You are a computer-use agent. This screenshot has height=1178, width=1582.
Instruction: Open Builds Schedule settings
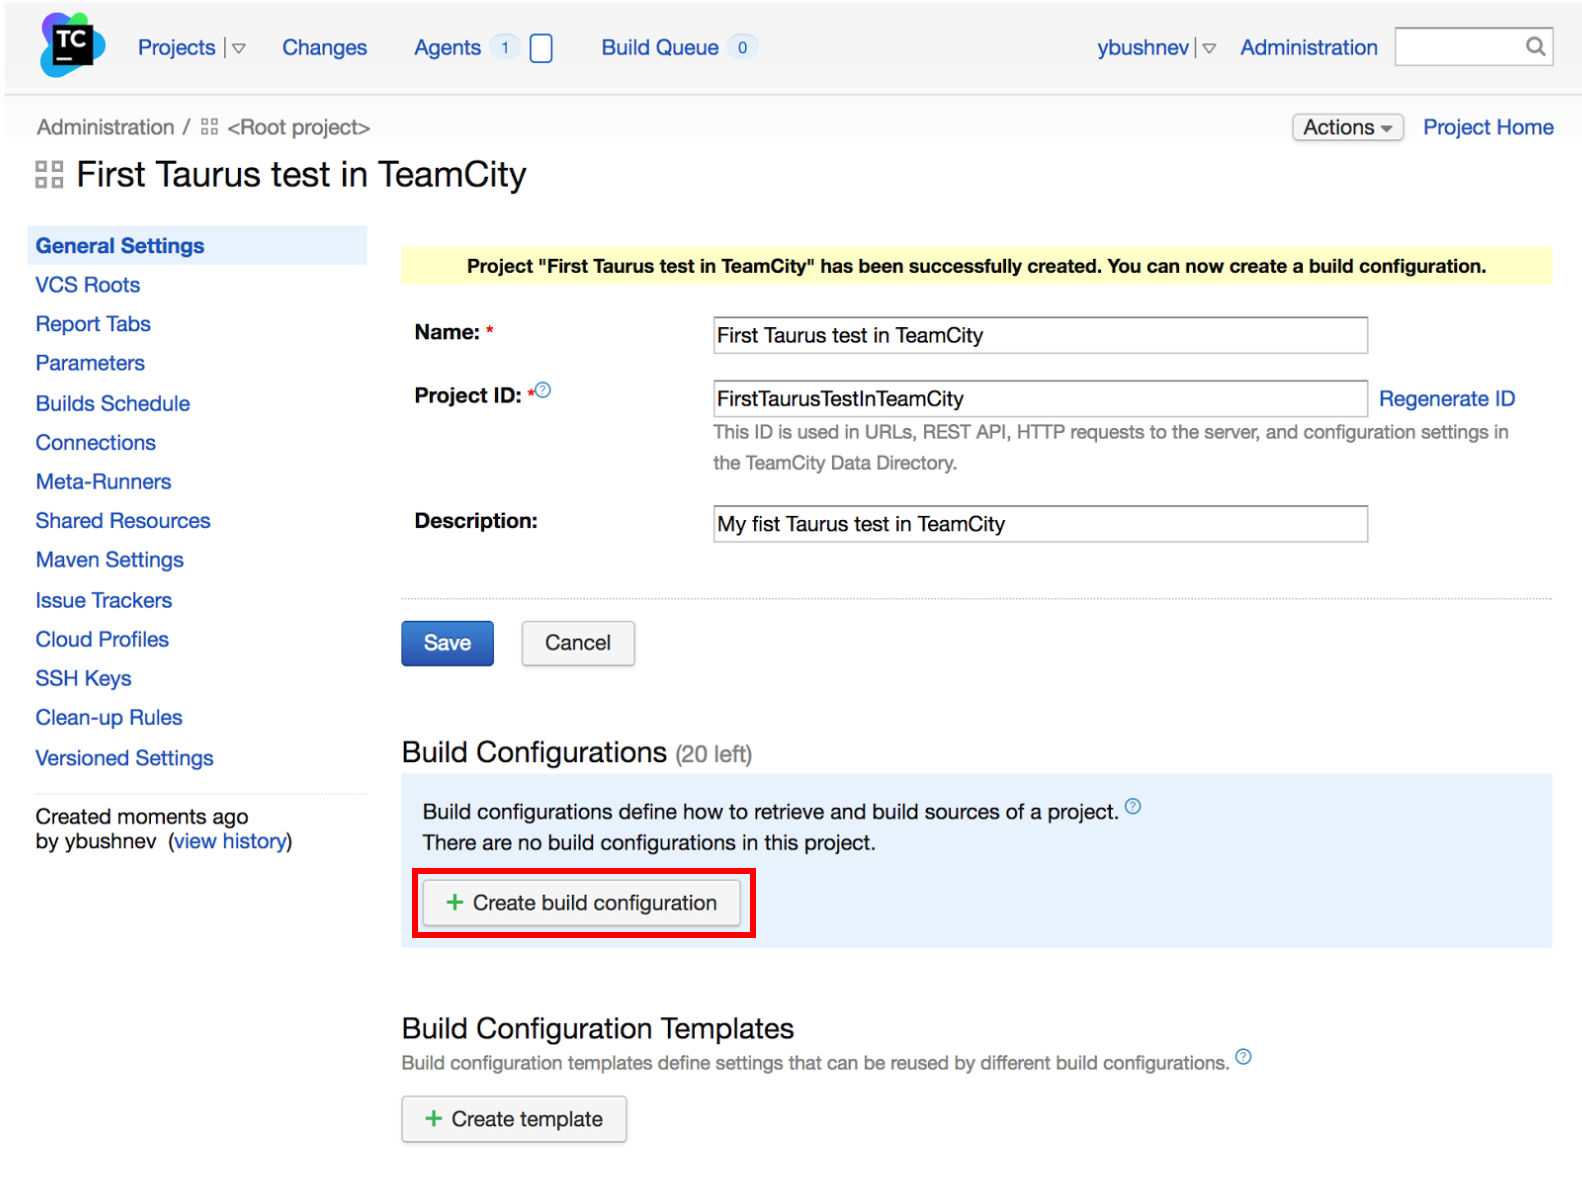113,403
